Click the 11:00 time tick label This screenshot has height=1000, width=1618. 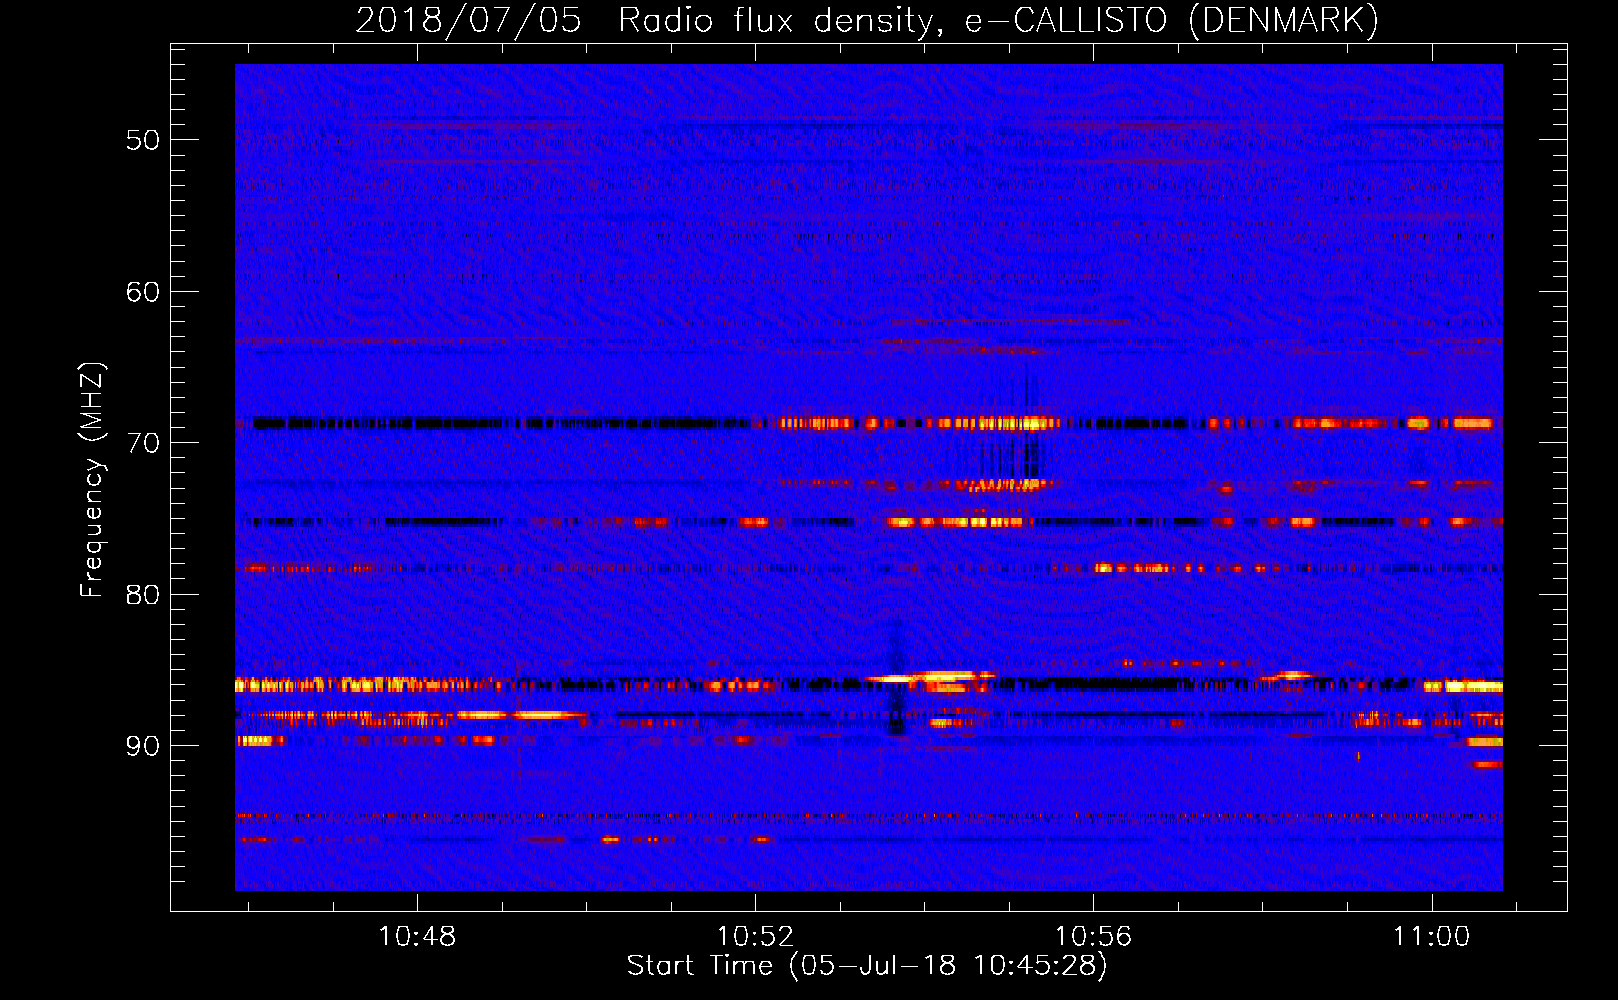(1432, 936)
